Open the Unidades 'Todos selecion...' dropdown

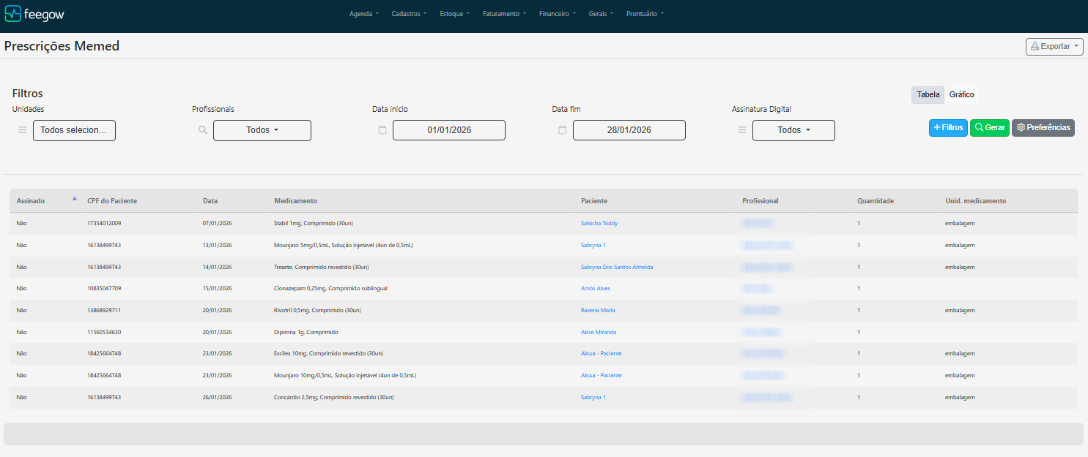point(74,130)
